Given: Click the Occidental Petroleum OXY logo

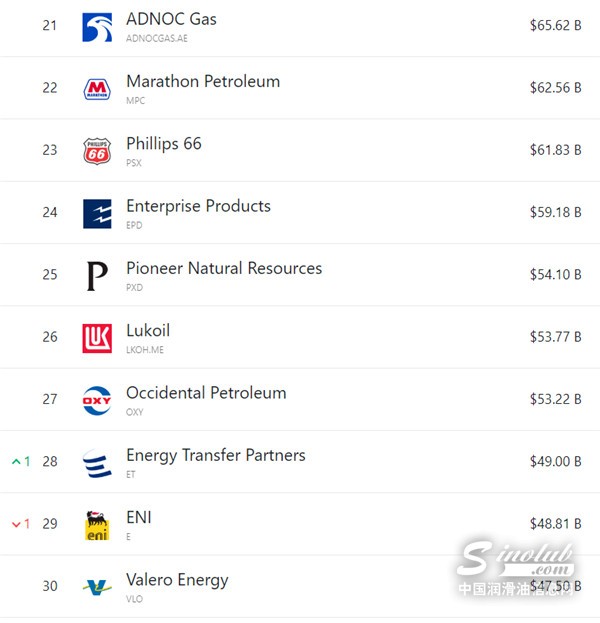Looking at the screenshot, I should click(x=97, y=400).
